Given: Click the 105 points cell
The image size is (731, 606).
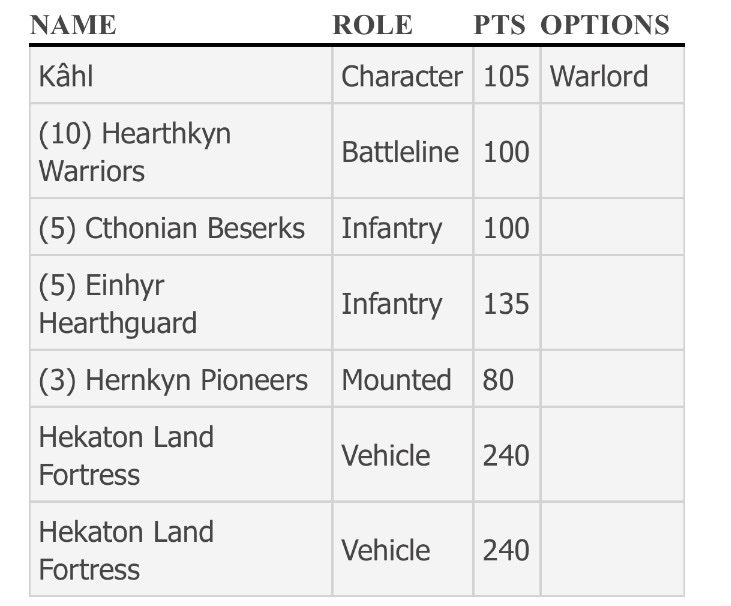Looking at the screenshot, I should tap(506, 76).
